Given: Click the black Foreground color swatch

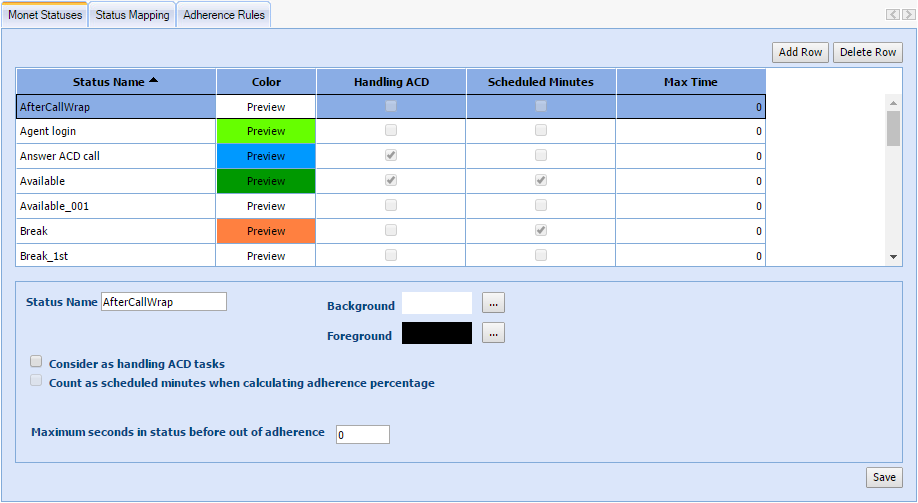Looking at the screenshot, I should coord(437,334).
